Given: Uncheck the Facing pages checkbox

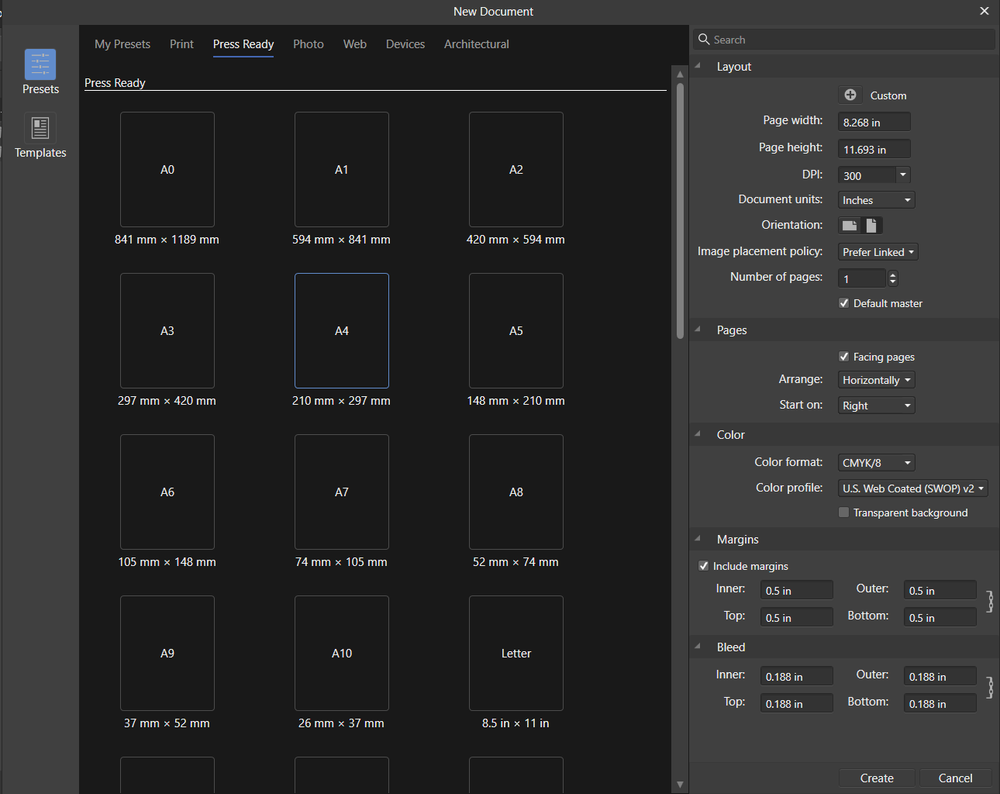Looking at the screenshot, I should [844, 357].
